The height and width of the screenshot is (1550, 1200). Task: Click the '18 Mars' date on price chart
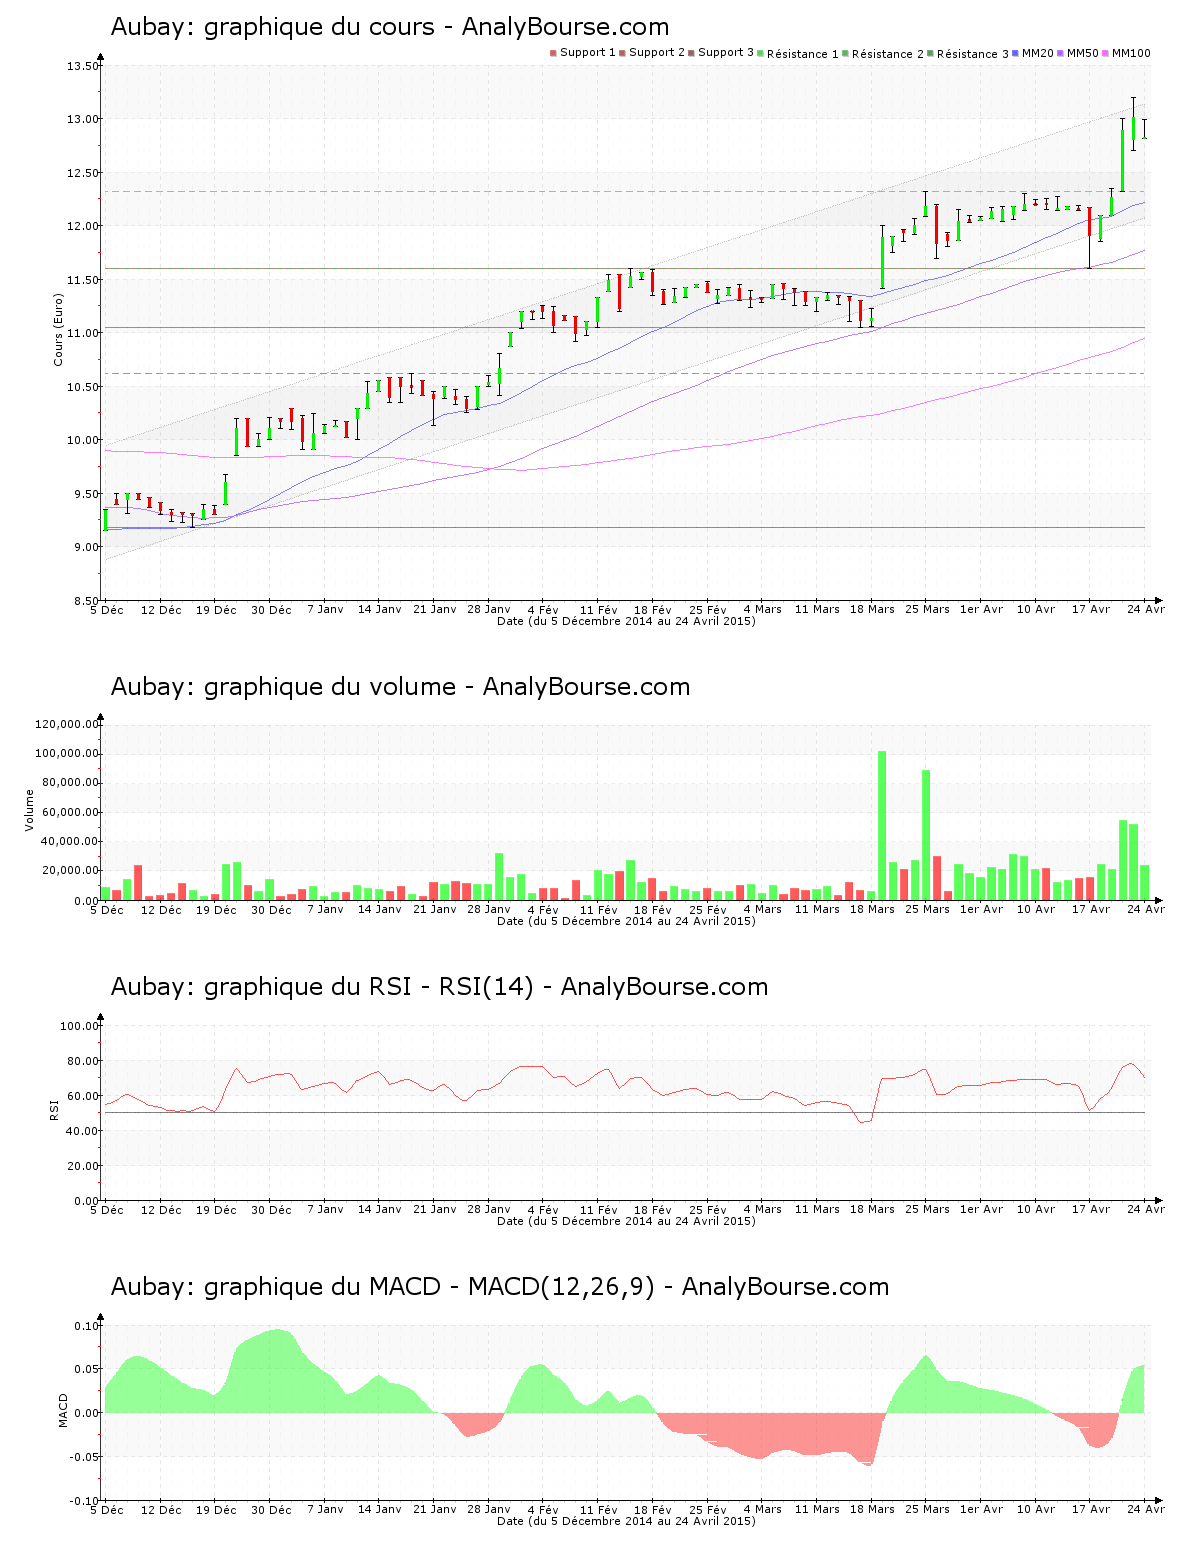click(872, 609)
